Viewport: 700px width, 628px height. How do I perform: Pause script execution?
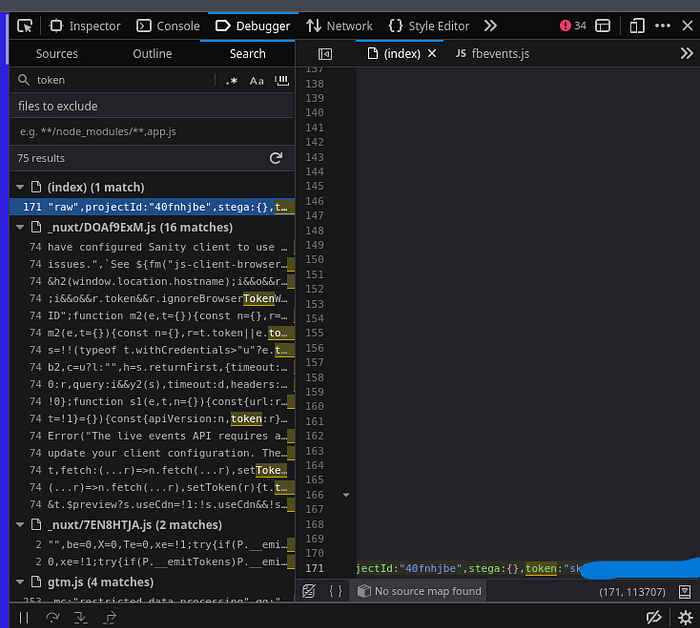tap(24, 617)
